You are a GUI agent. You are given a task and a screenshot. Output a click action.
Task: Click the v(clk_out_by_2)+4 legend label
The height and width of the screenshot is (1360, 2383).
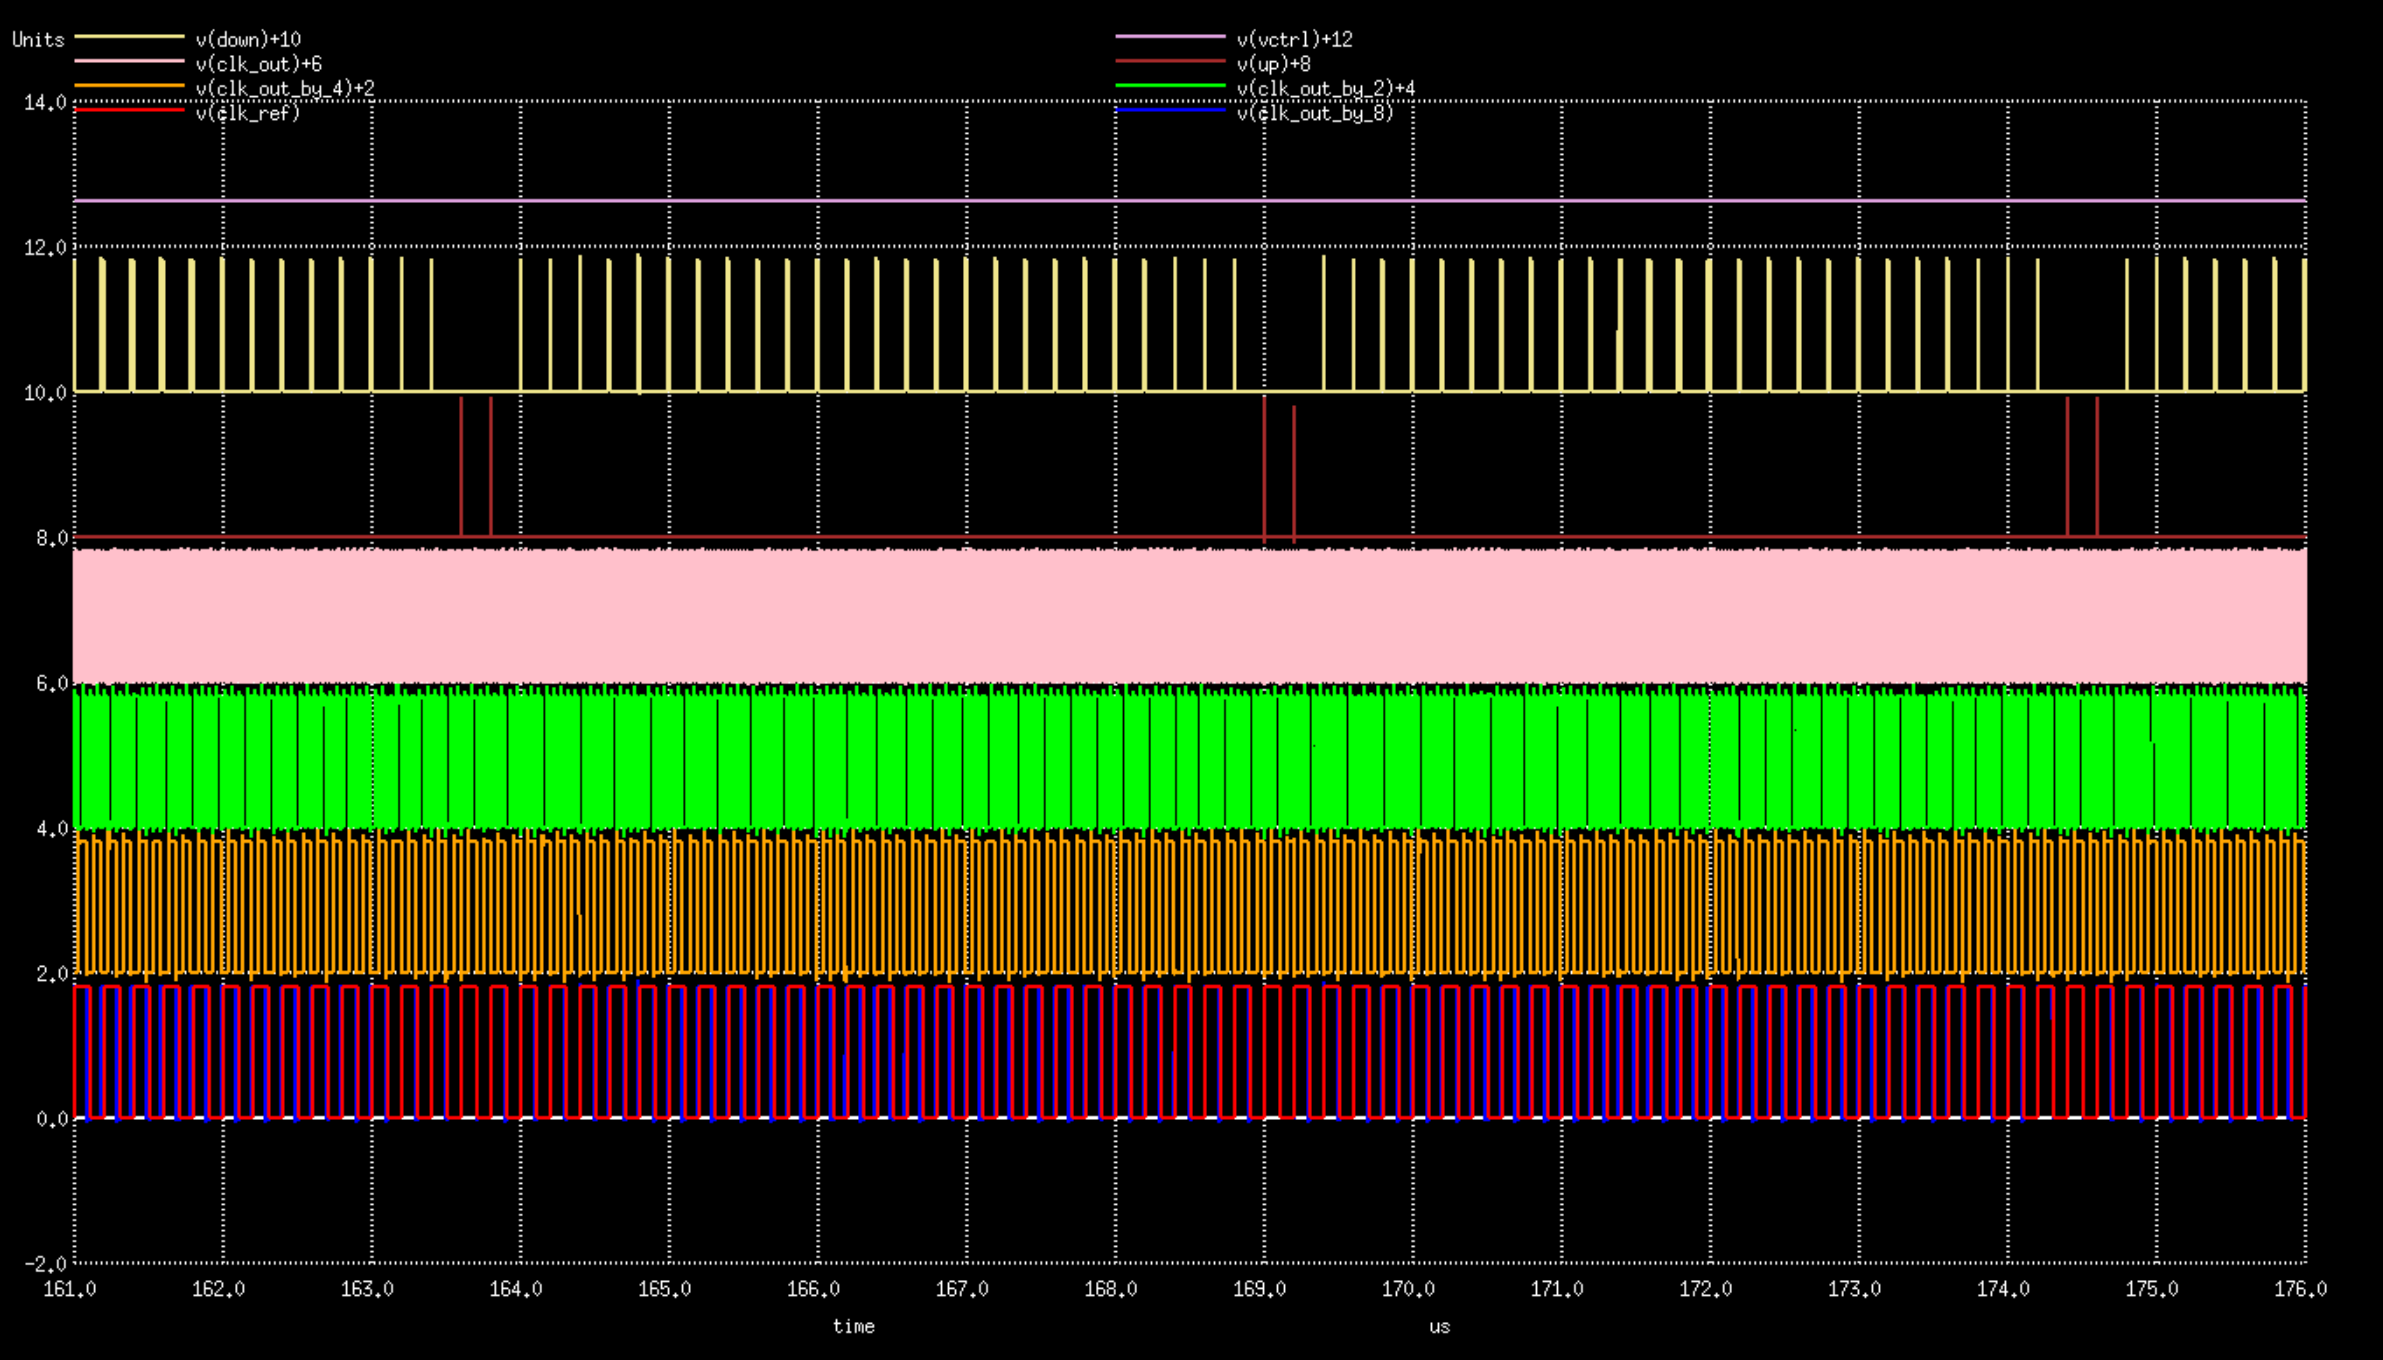[x=1325, y=89]
